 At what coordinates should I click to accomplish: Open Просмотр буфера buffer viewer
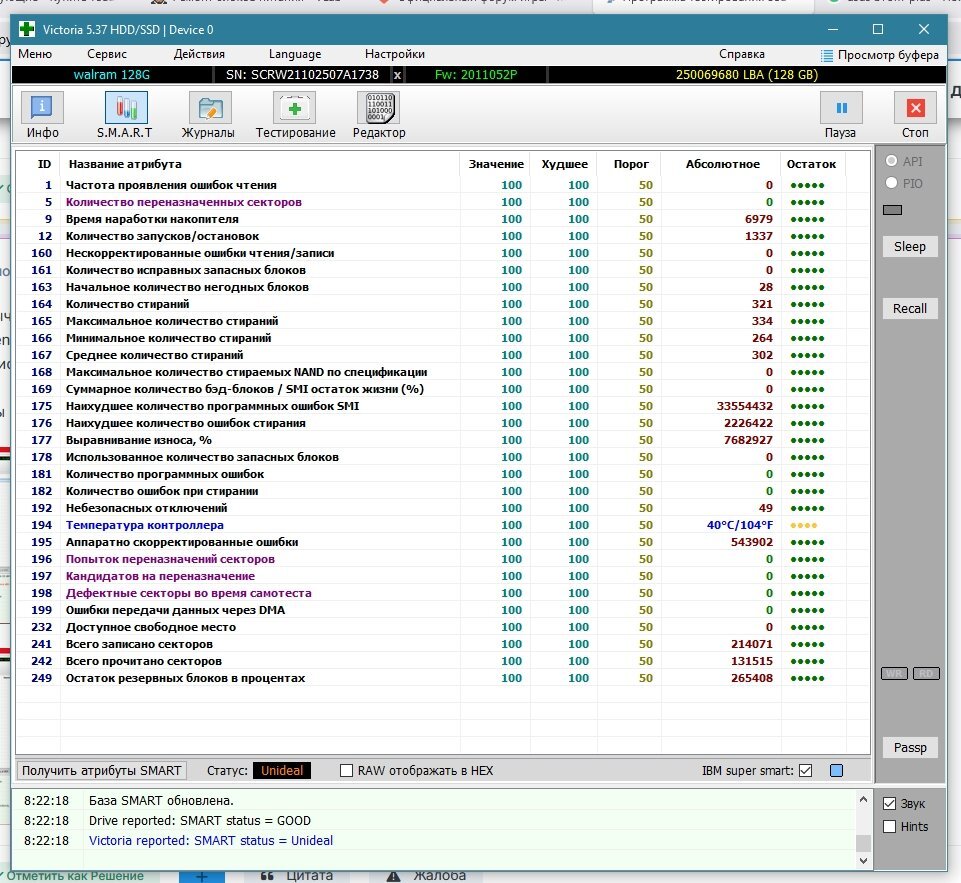(x=879, y=55)
